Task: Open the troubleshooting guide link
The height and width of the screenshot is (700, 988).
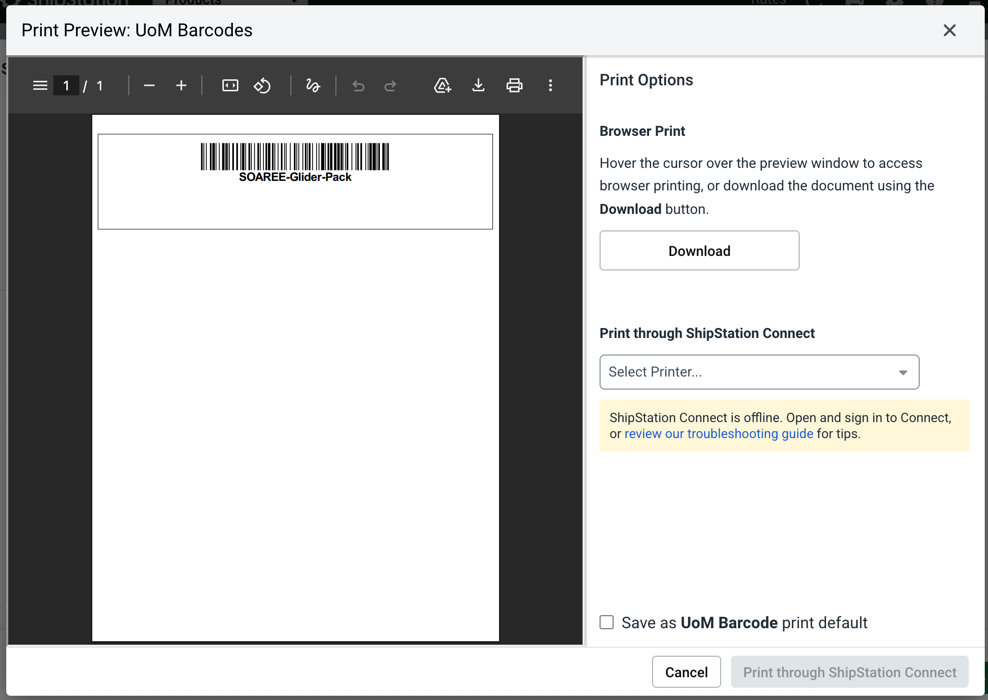Action: pyautogui.click(x=718, y=434)
